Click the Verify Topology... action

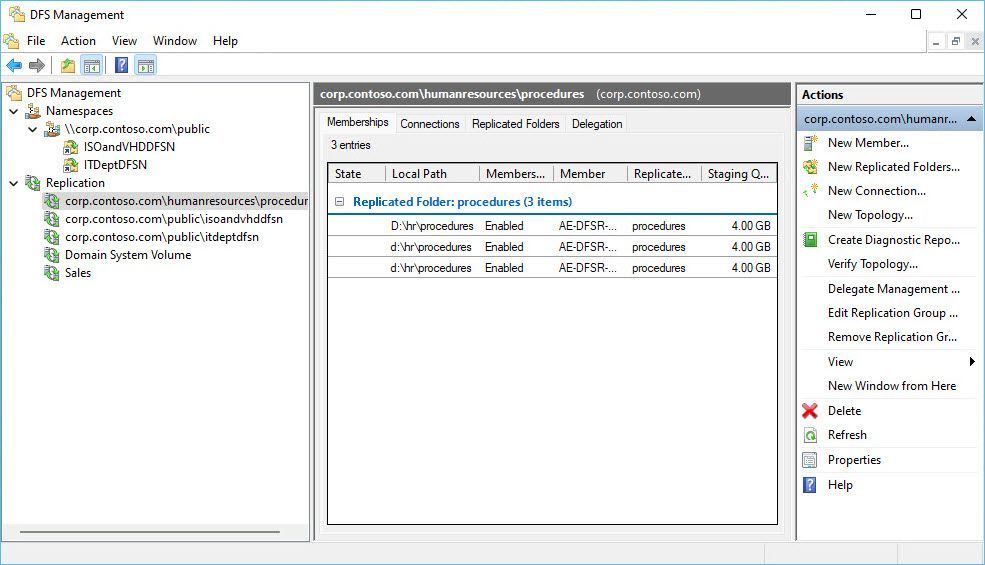click(x=873, y=264)
